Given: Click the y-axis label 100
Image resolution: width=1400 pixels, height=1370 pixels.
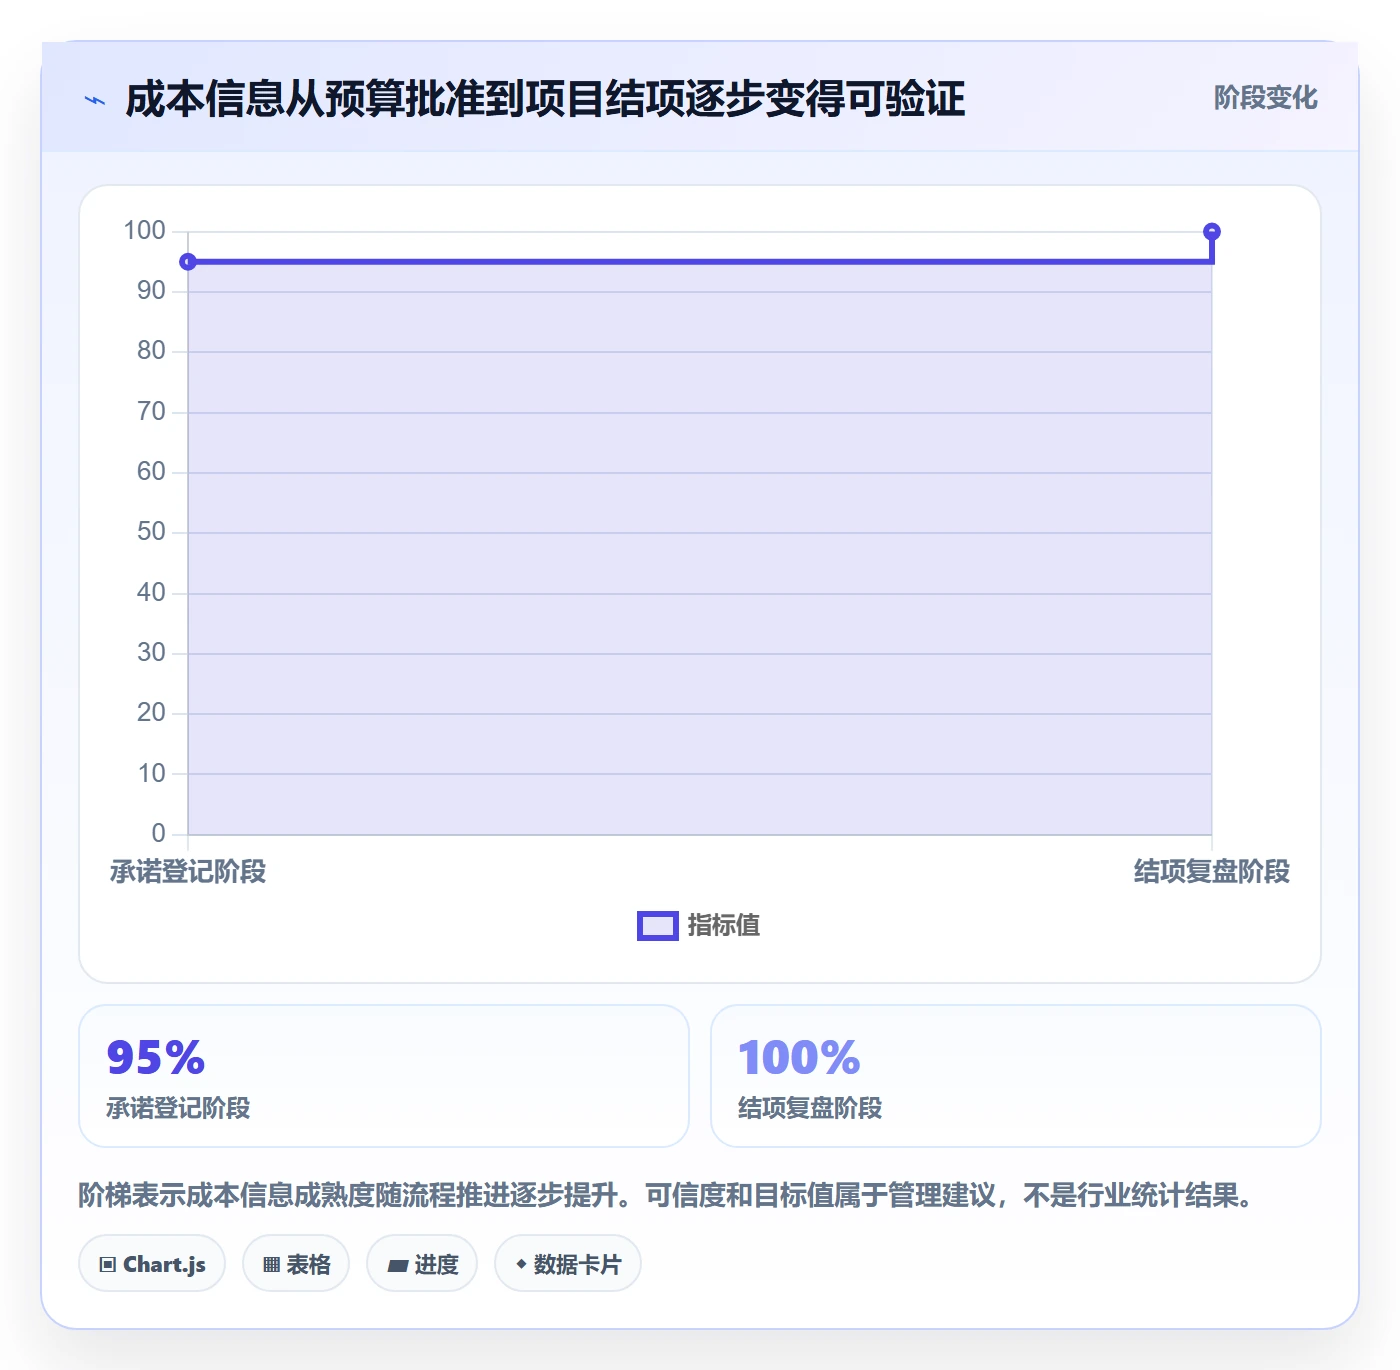Looking at the screenshot, I should (x=144, y=231).
